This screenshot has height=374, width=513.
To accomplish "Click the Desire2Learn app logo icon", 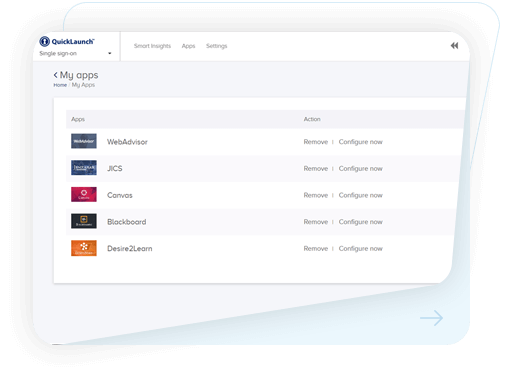I will click(x=84, y=248).
